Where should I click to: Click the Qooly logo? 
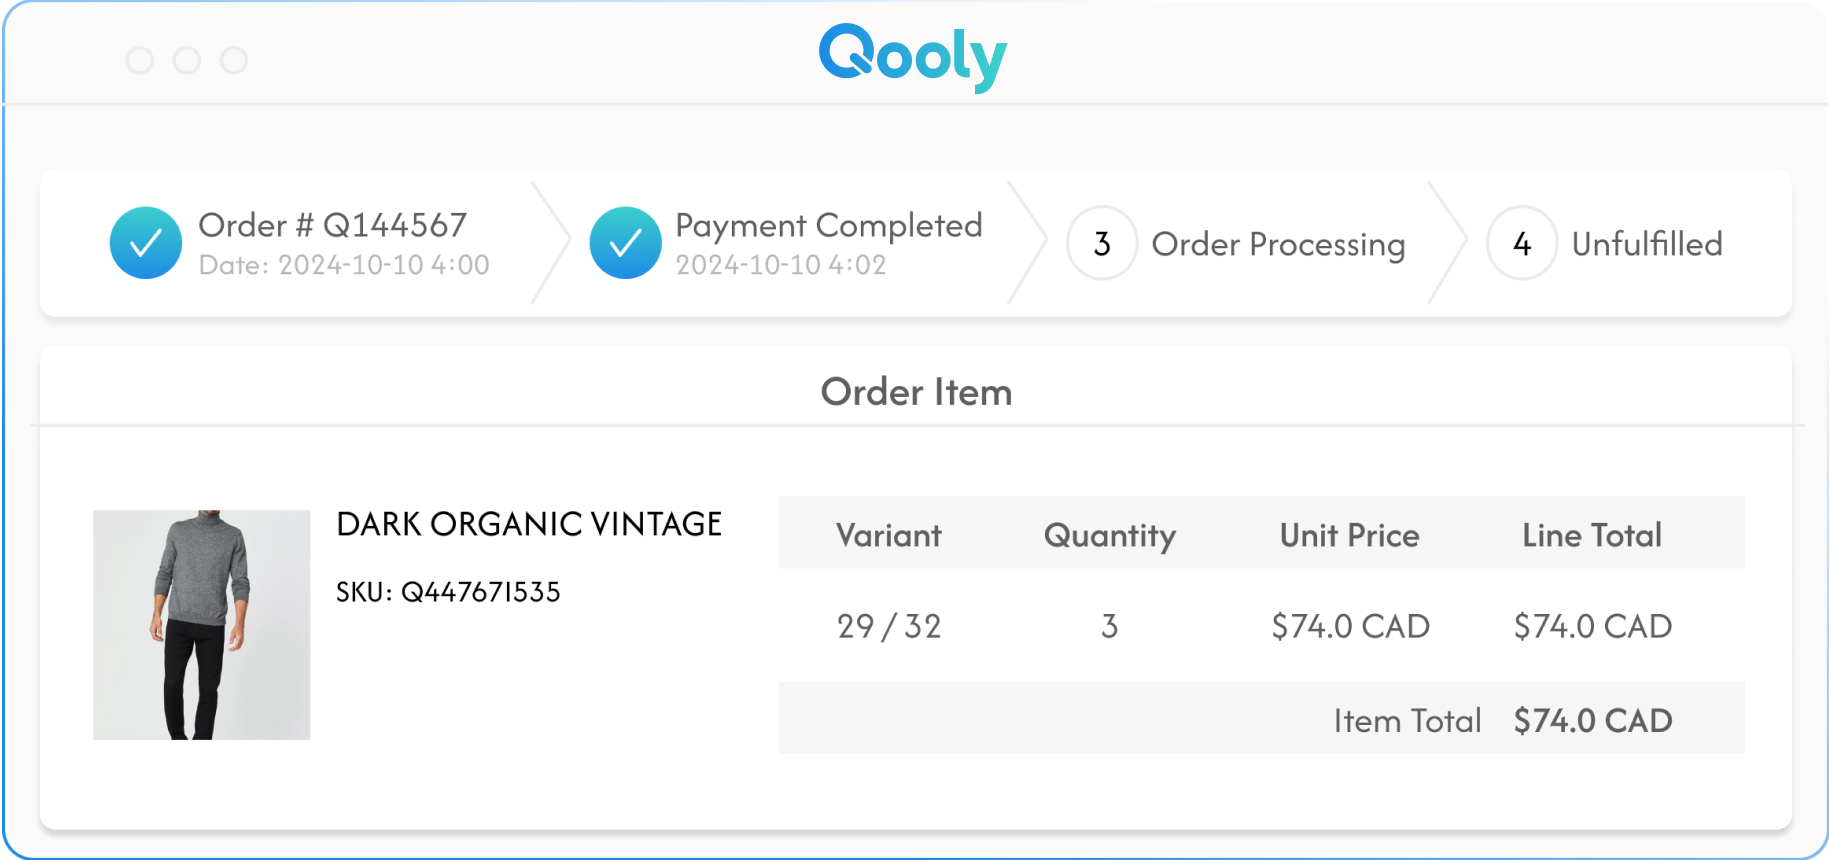point(912,56)
